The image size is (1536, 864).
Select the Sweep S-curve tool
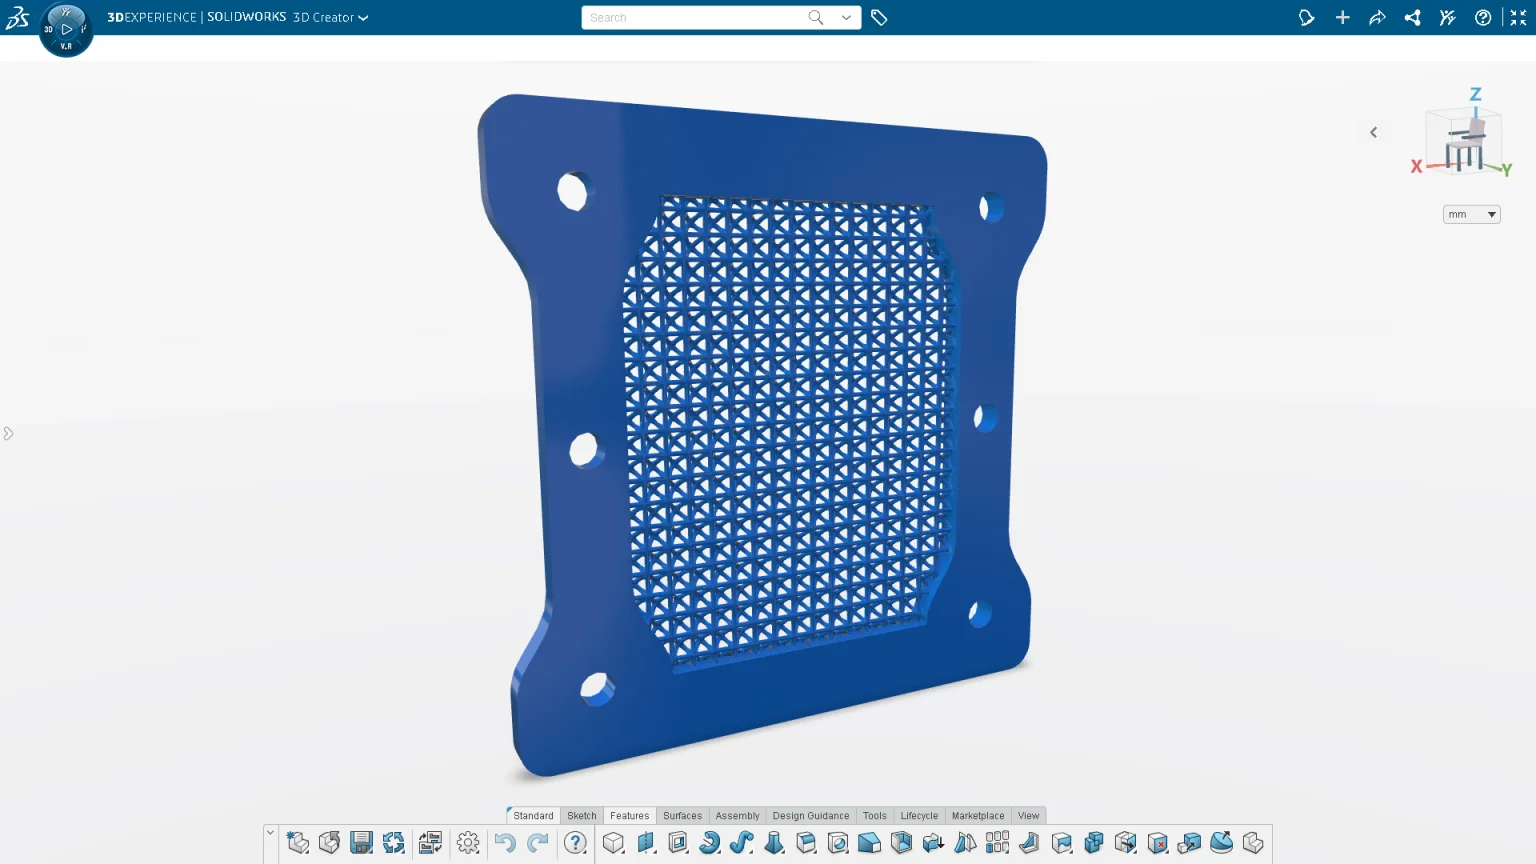tap(742, 843)
